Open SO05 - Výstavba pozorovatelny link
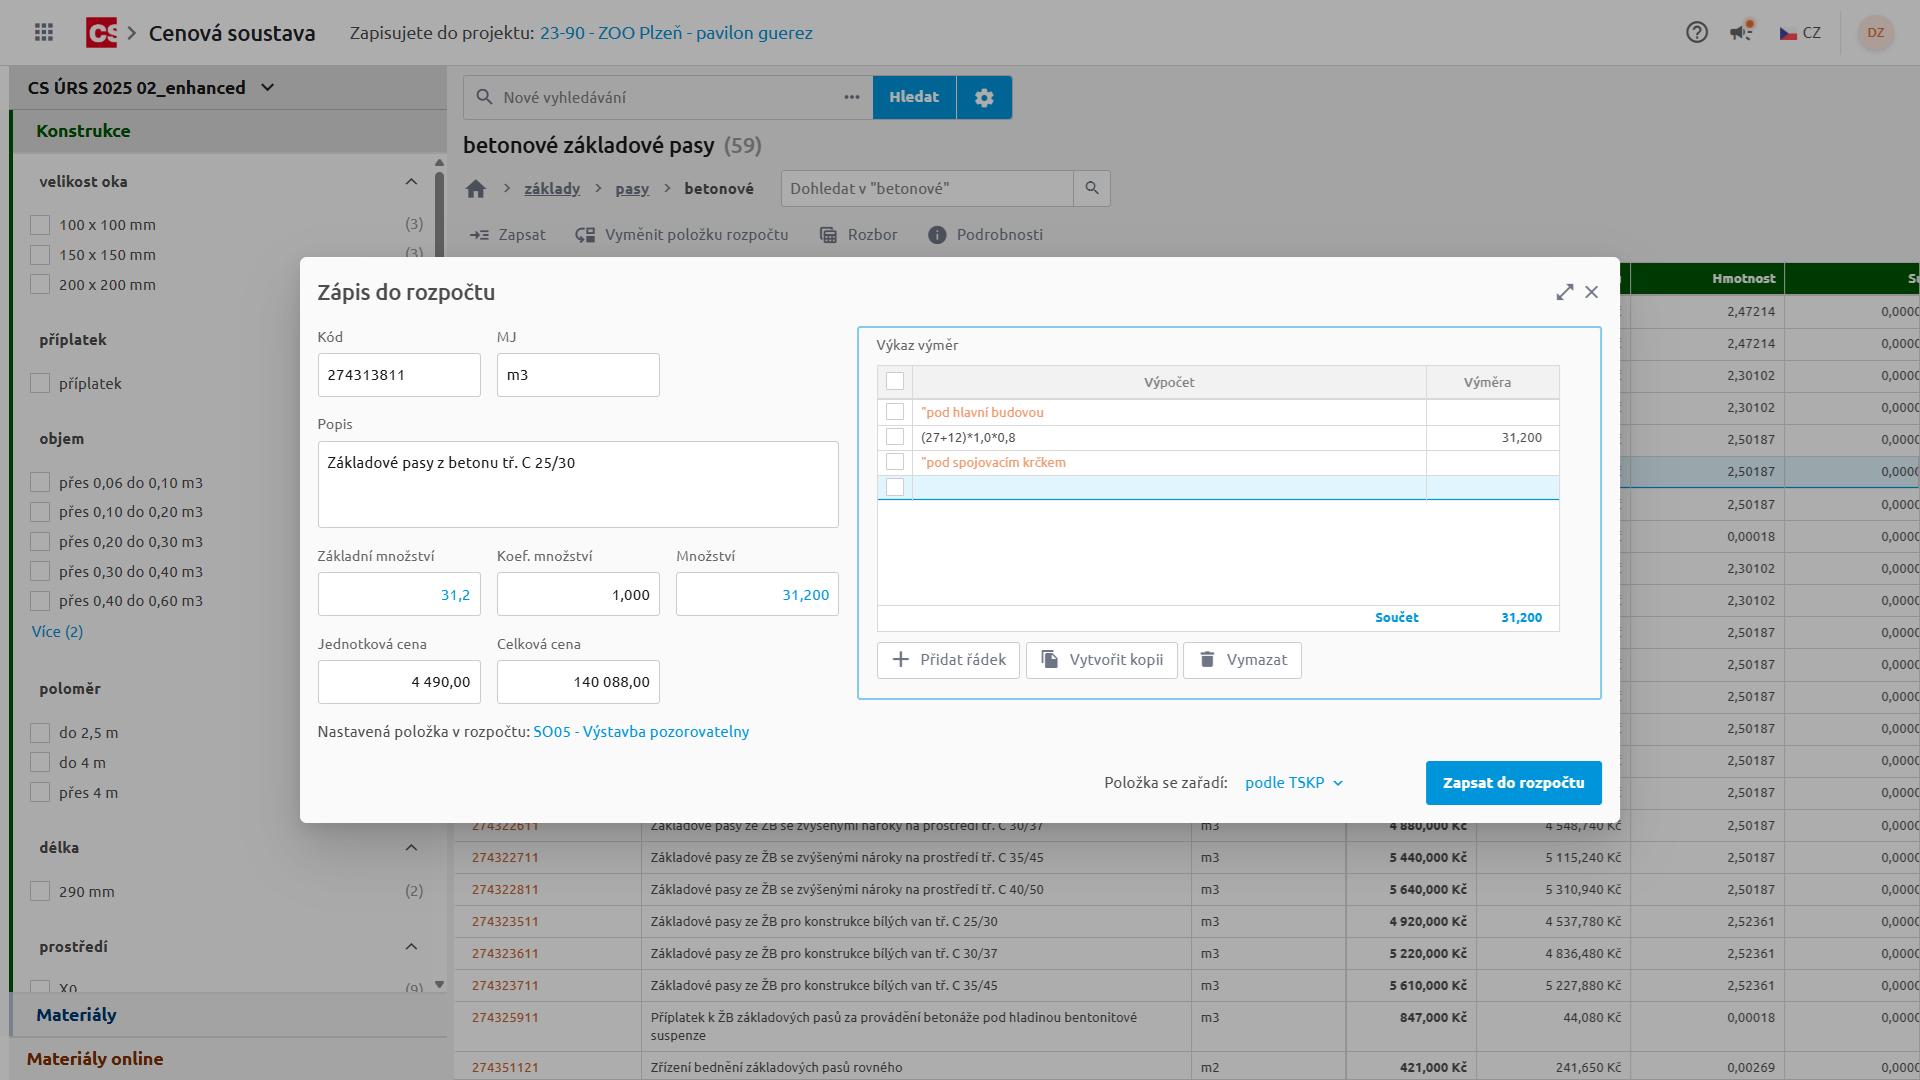 [x=641, y=732]
